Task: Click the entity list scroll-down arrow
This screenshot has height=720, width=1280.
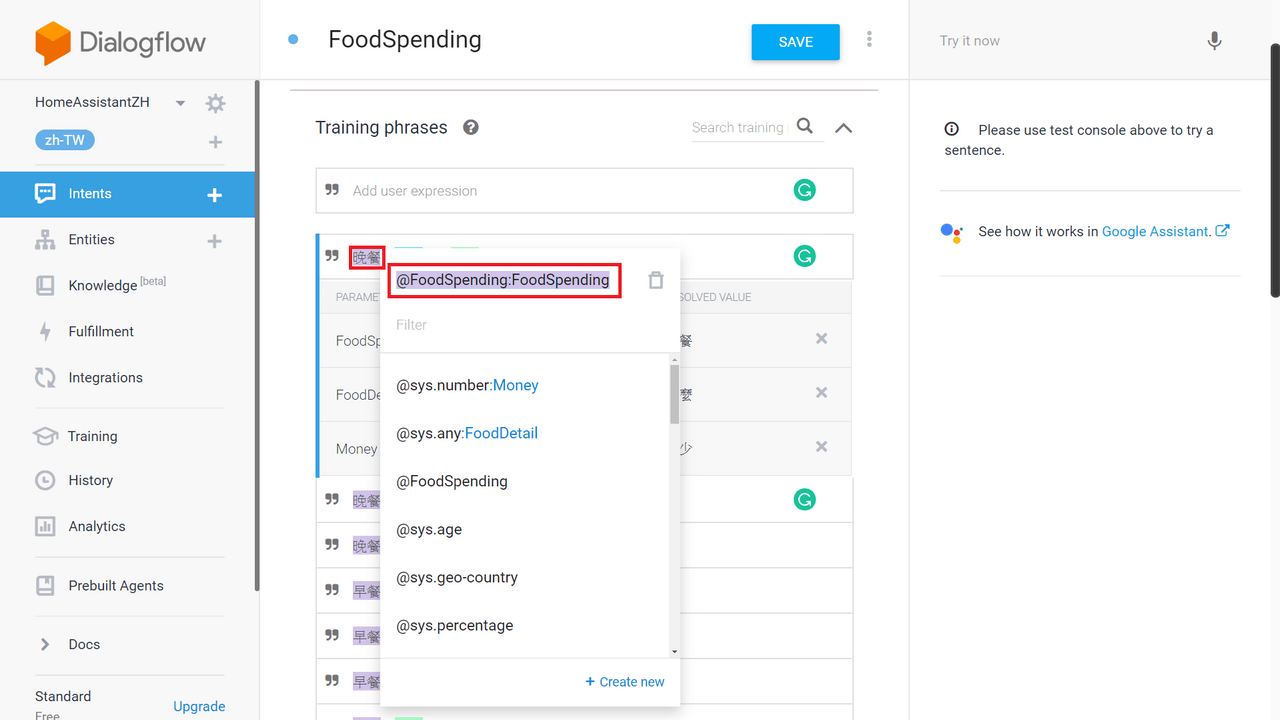Action: click(674, 651)
